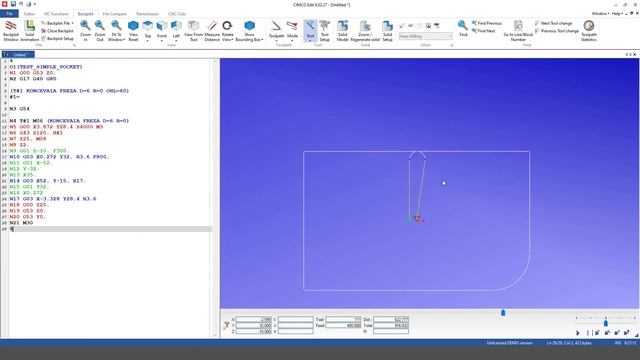640x360 pixels.
Task: Activate Measure Distance tool
Action: coord(212,31)
